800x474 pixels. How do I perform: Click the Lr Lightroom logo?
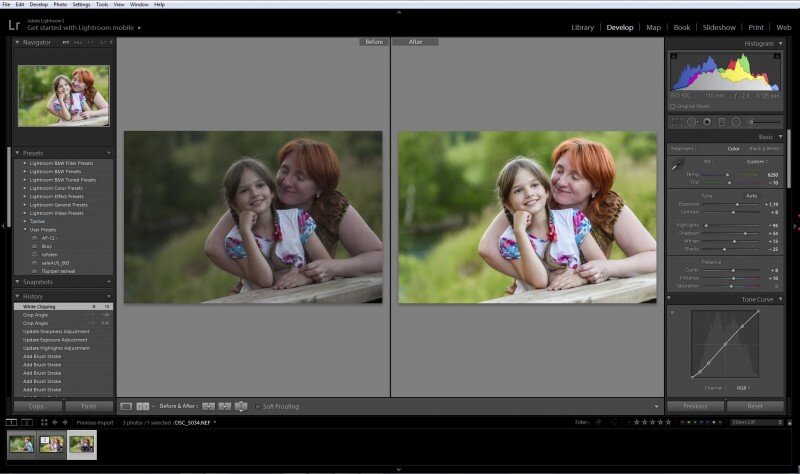coord(14,25)
